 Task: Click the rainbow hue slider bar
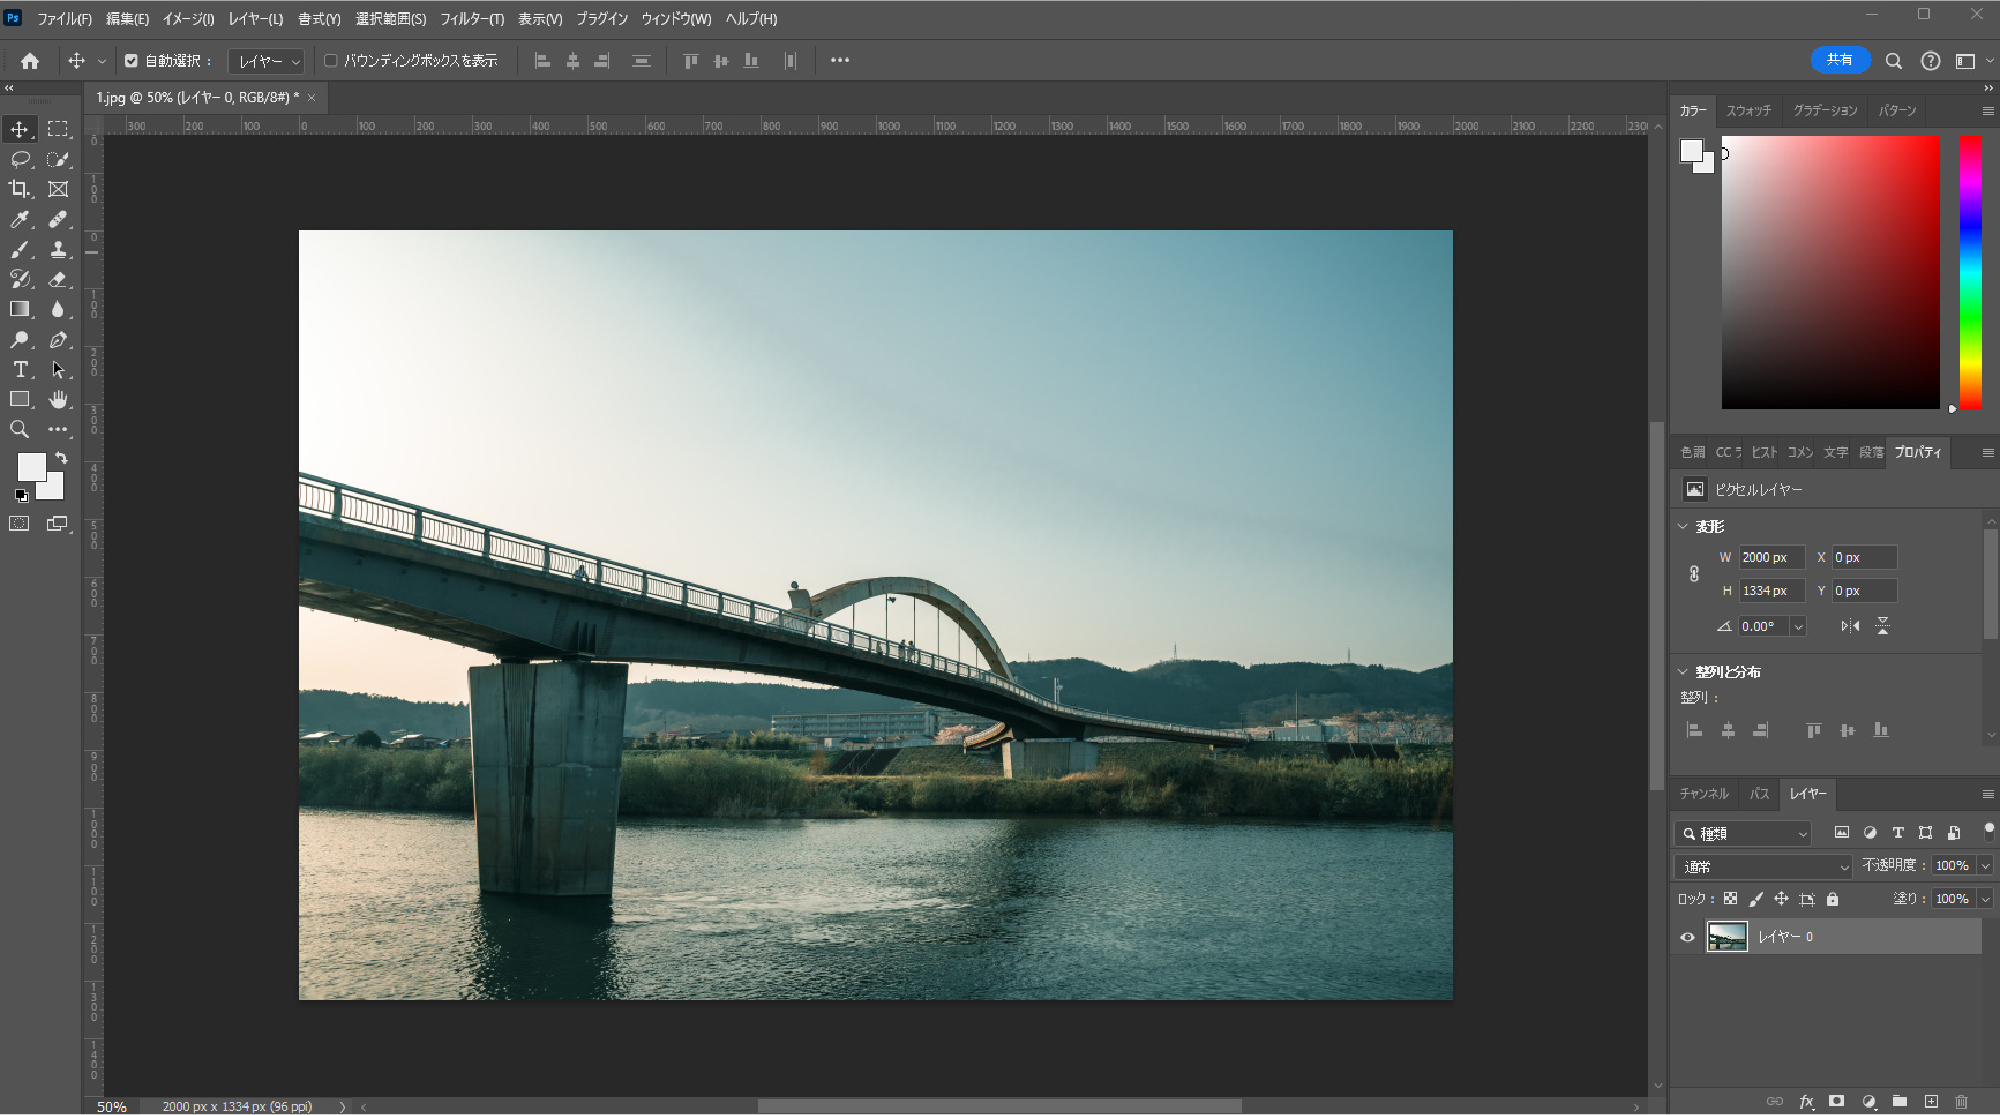[1970, 272]
